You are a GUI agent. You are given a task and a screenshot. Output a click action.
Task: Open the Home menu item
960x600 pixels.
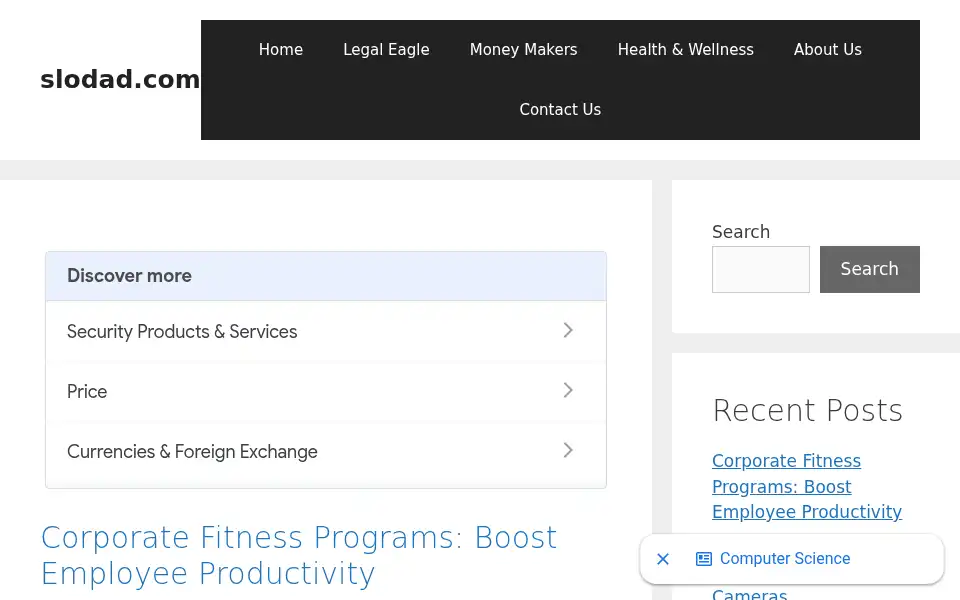(280, 50)
